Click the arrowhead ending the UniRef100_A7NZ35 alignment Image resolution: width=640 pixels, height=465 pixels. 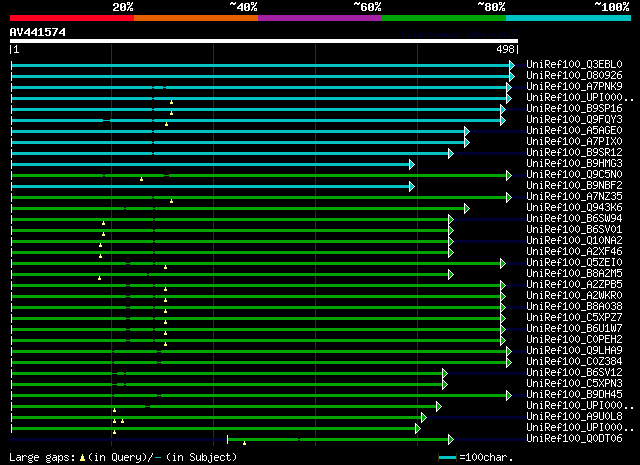[509, 198]
